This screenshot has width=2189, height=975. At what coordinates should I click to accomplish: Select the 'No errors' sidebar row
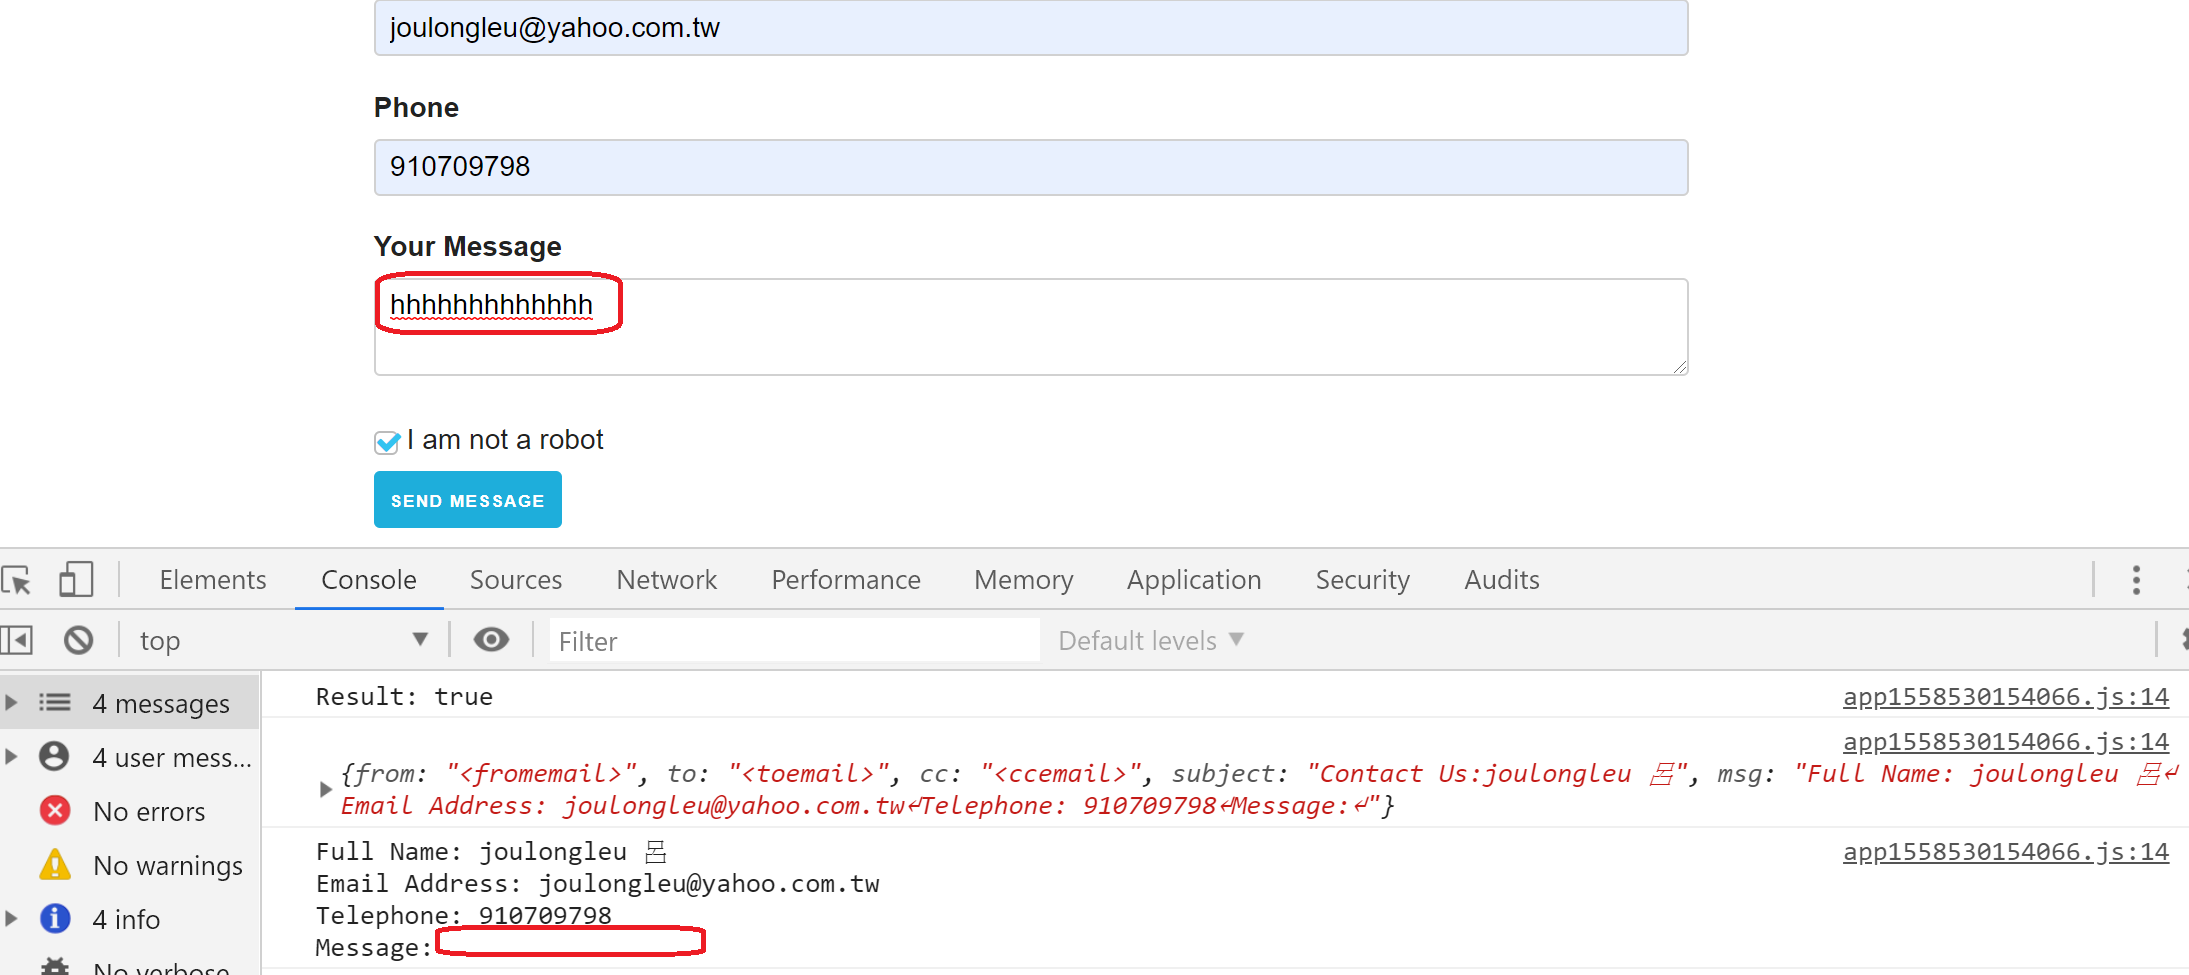pyautogui.click(x=130, y=810)
